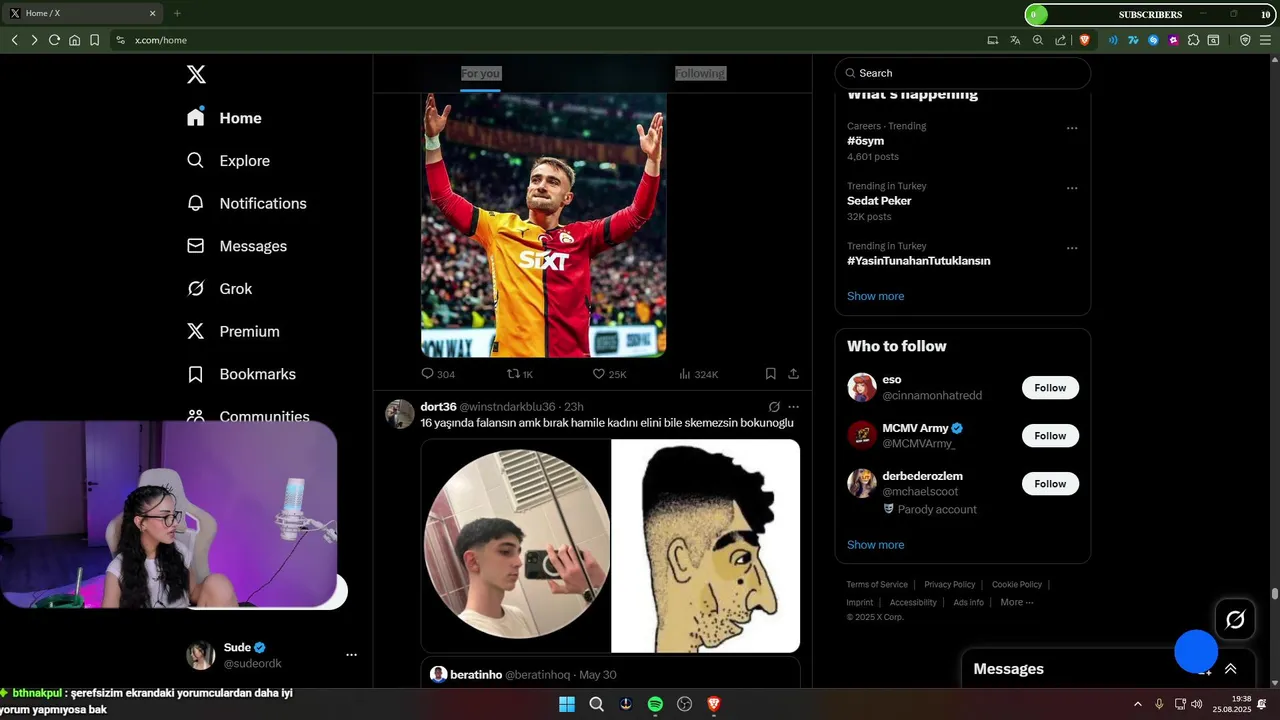Image resolution: width=1280 pixels, height=720 pixels.
Task: Click the browser home button
Action: 74,40
